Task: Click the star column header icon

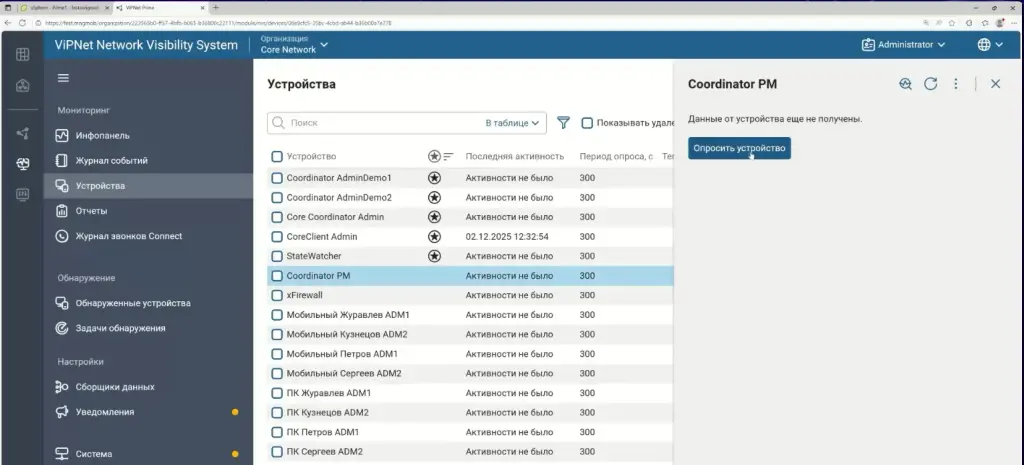Action: click(x=434, y=157)
